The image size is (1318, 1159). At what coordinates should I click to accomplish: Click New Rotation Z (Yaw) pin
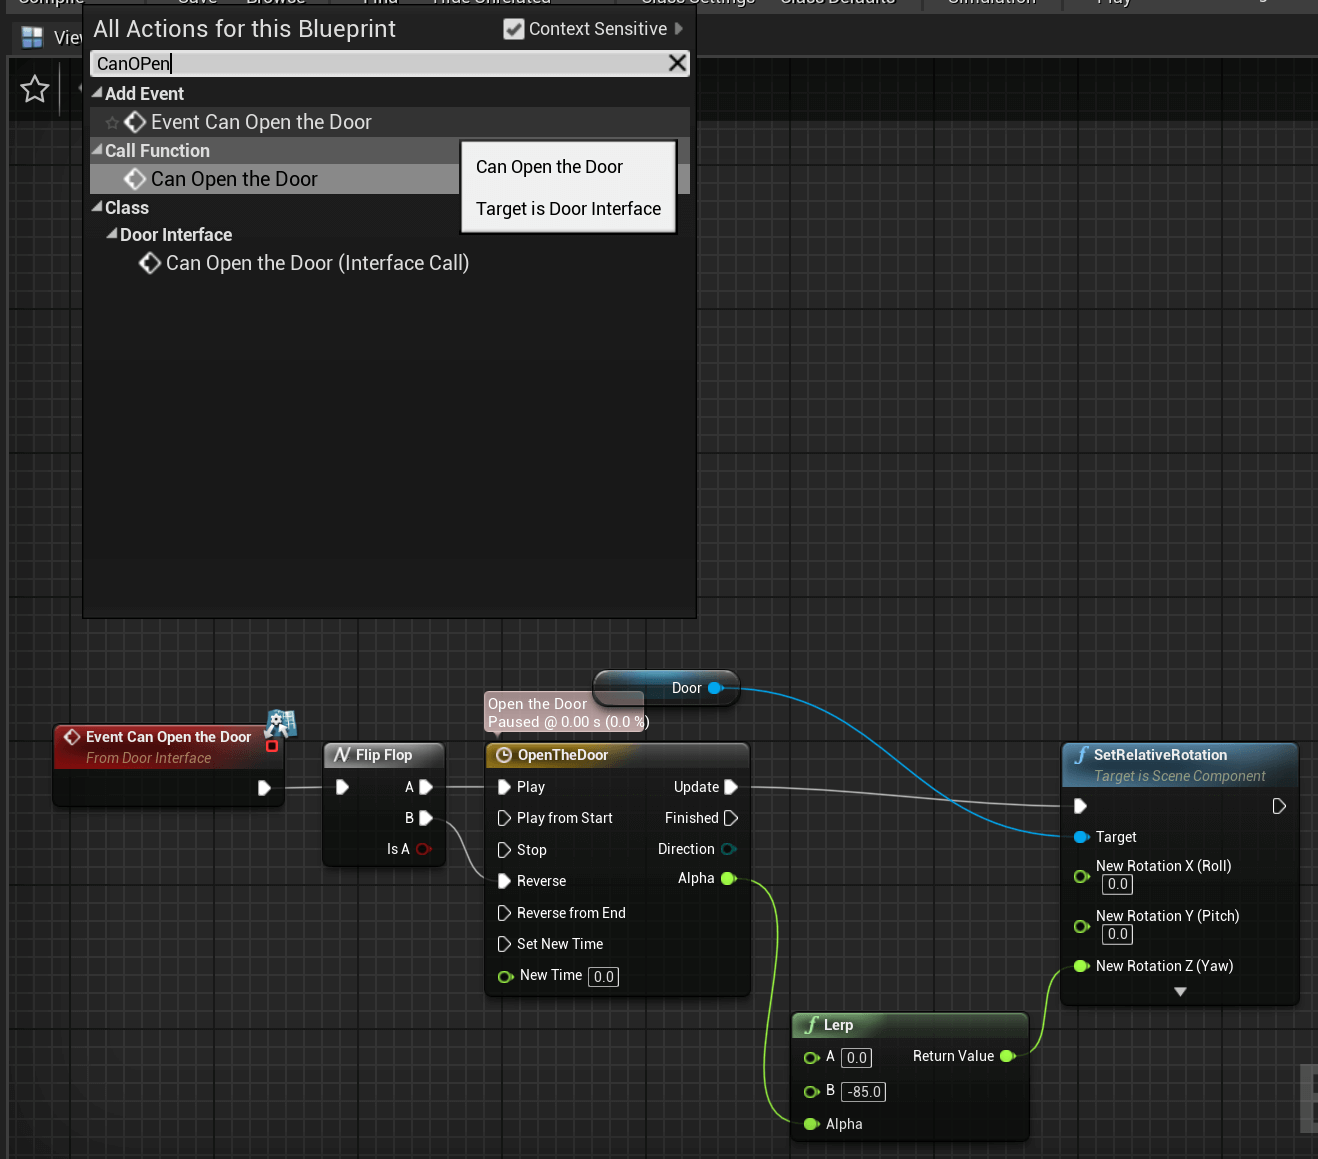point(1081,966)
